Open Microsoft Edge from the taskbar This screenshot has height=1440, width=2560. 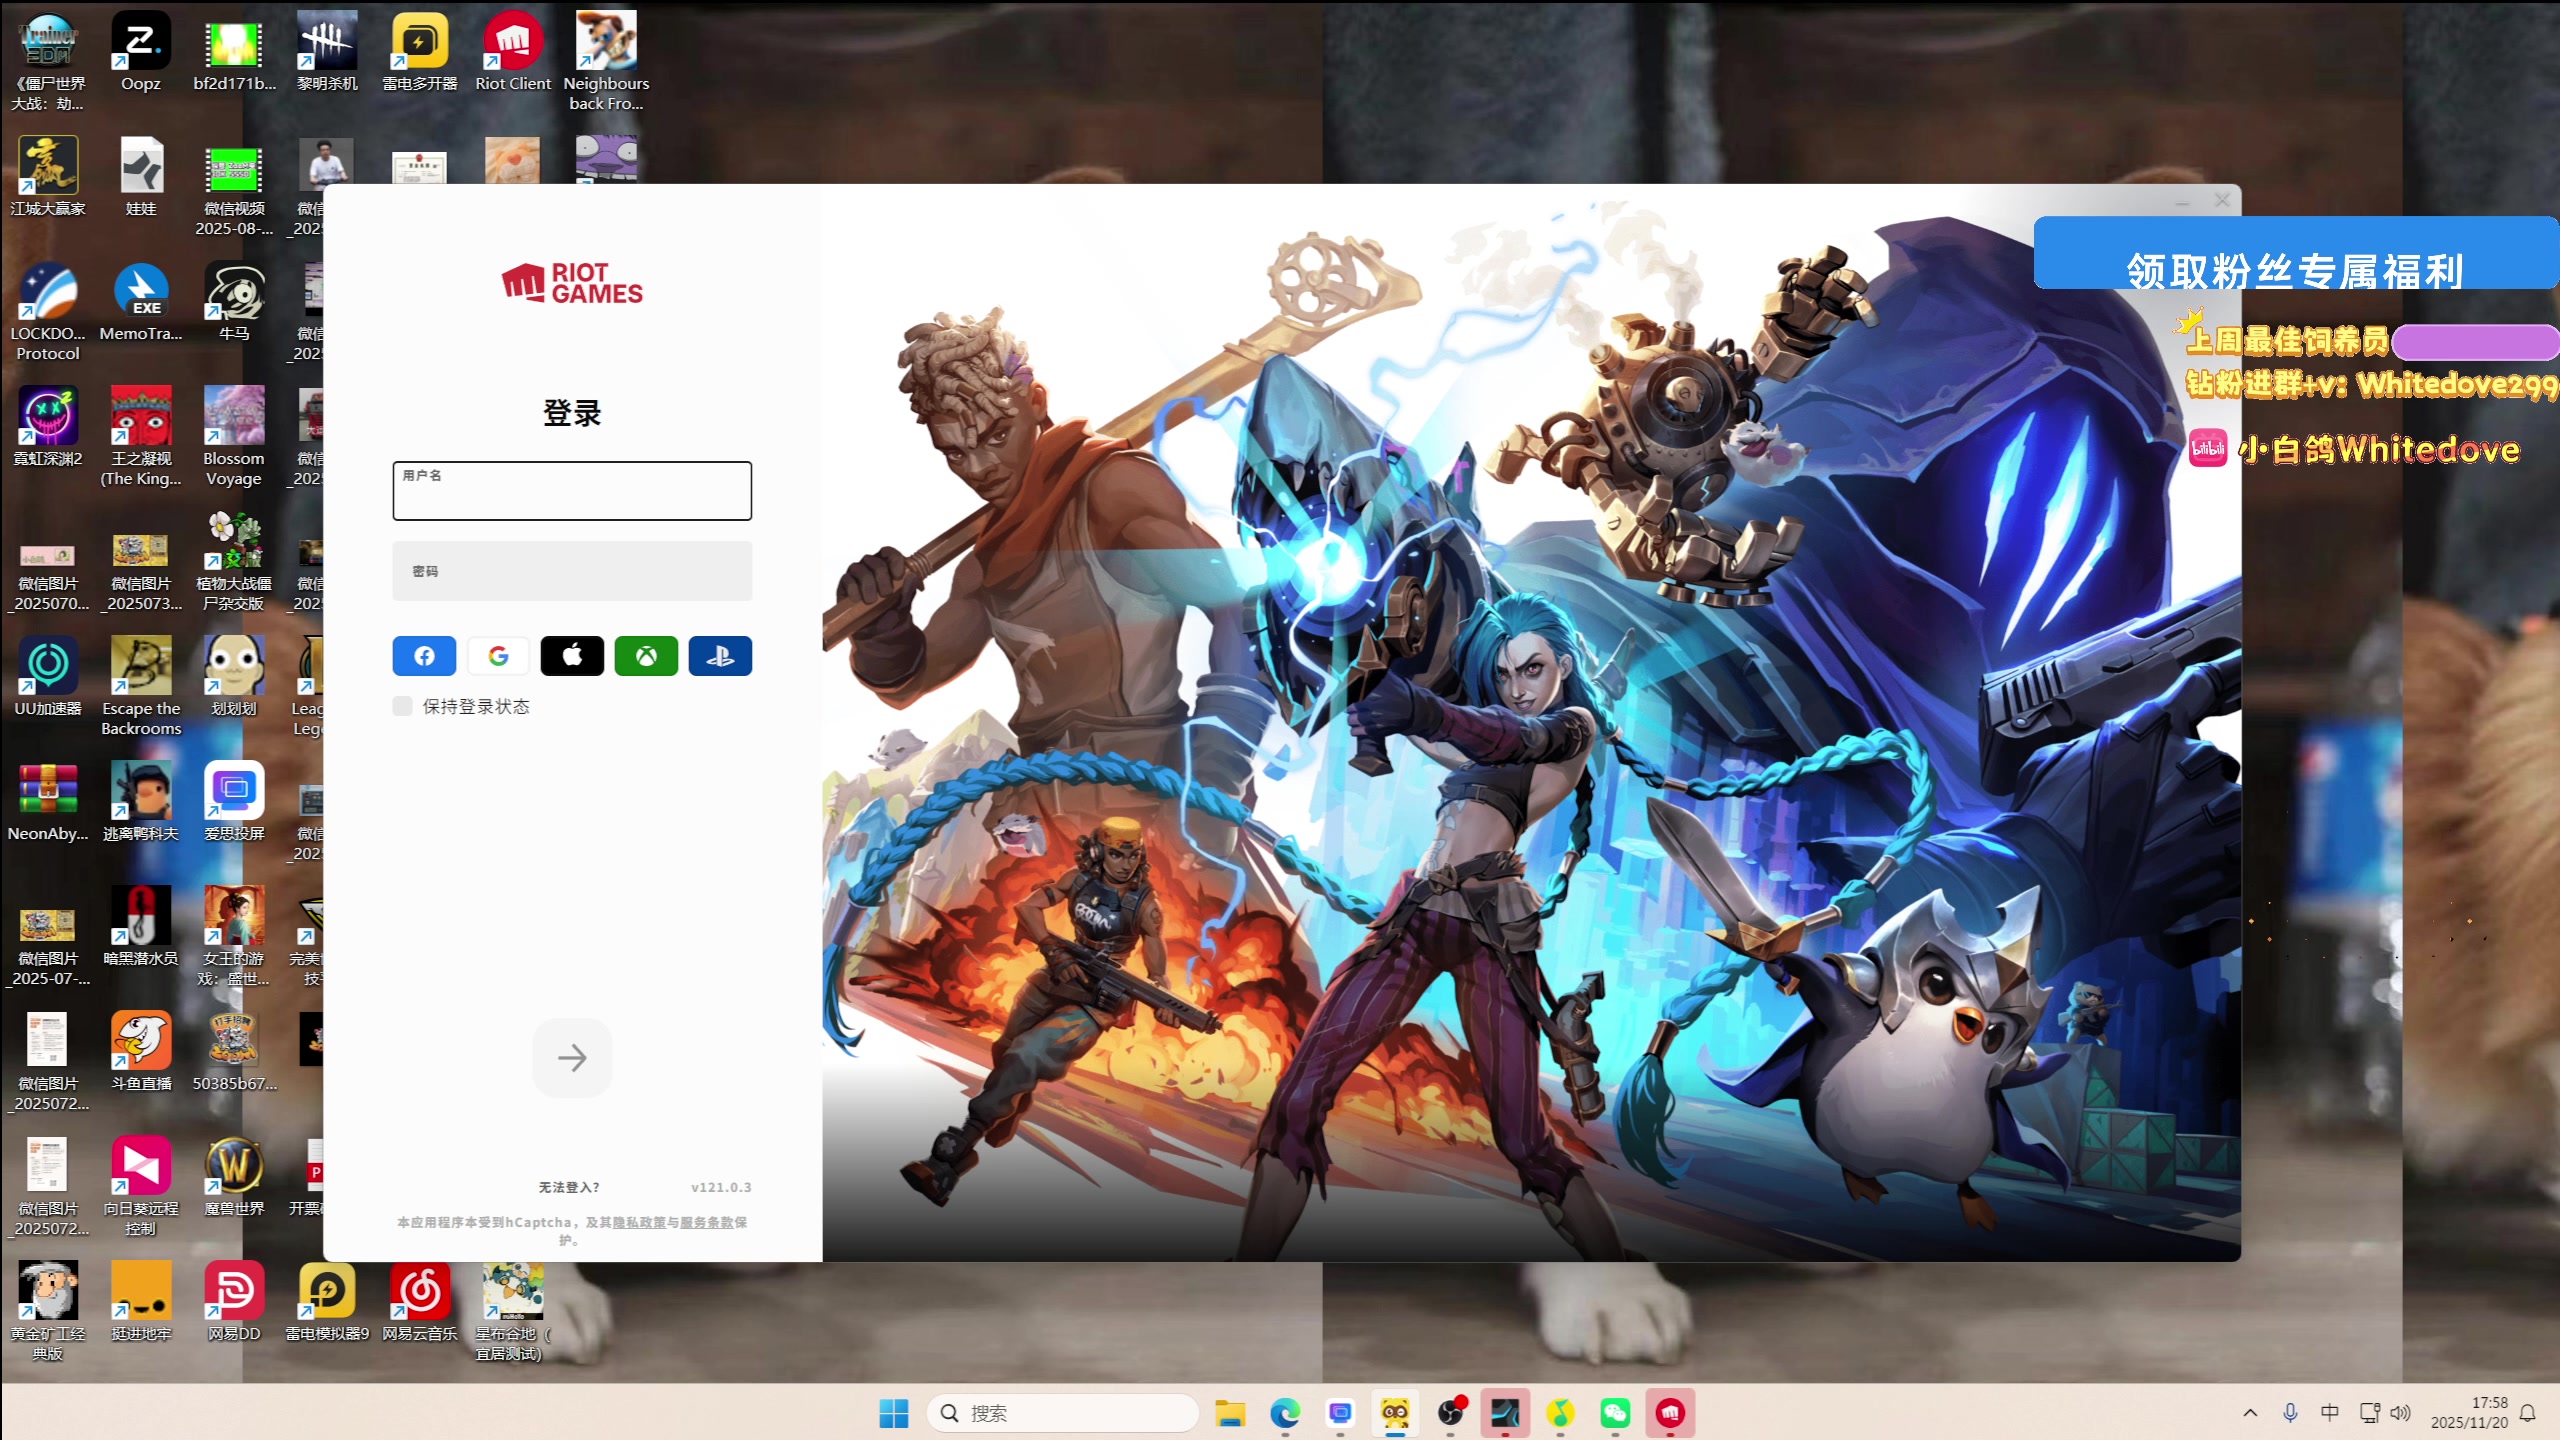point(1285,1413)
